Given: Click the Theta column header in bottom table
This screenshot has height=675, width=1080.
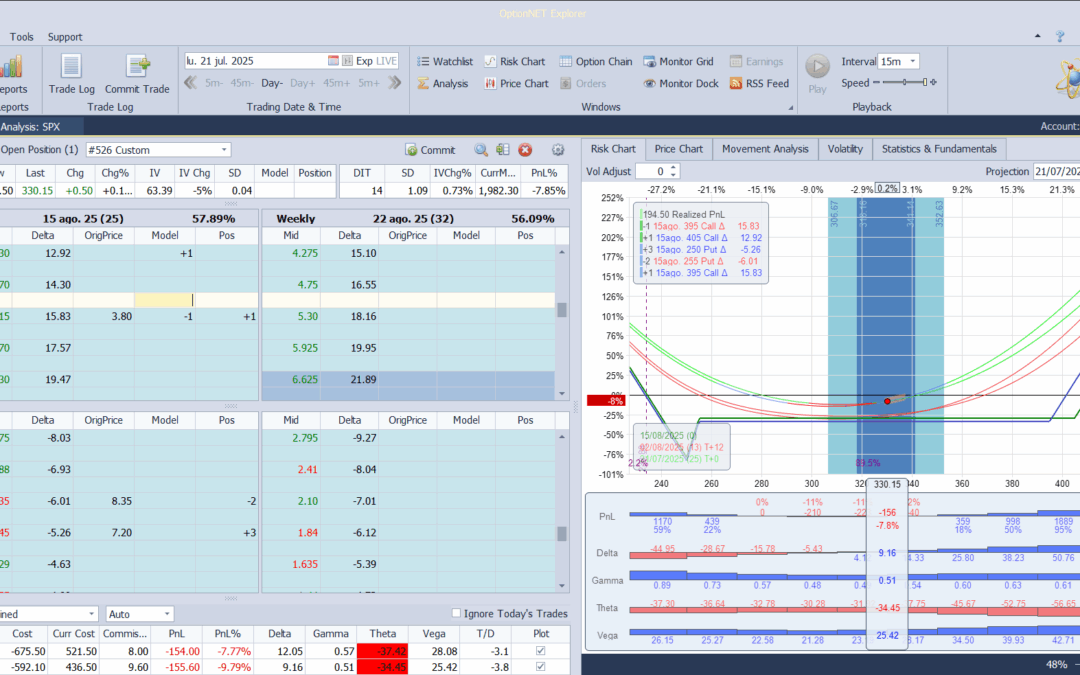Looking at the screenshot, I should 382,634.
